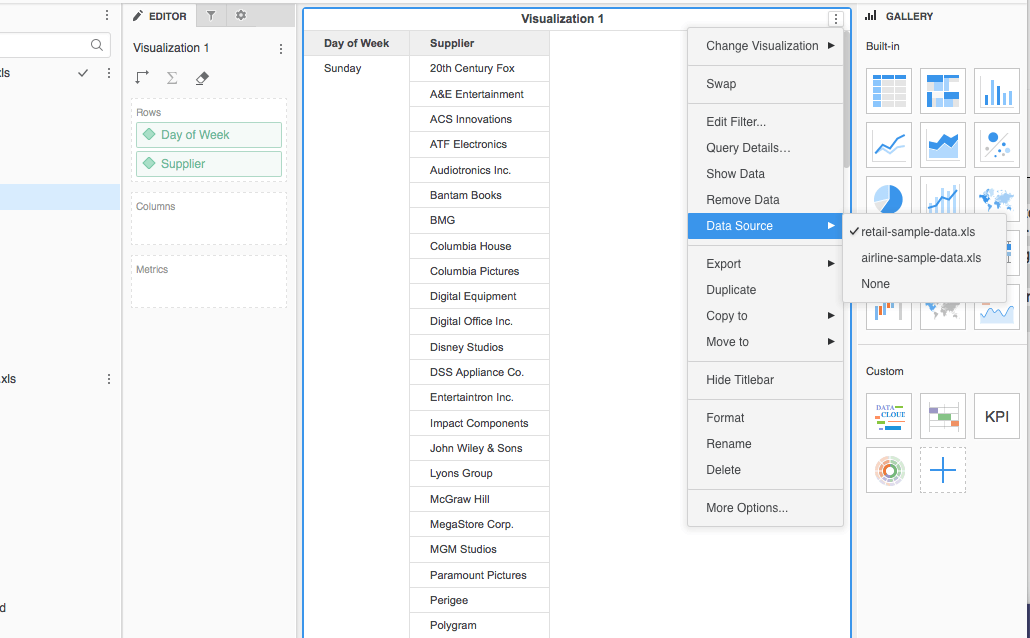Choose Swap from the context menu
The height and width of the screenshot is (638, 1030).
(765, 83)
